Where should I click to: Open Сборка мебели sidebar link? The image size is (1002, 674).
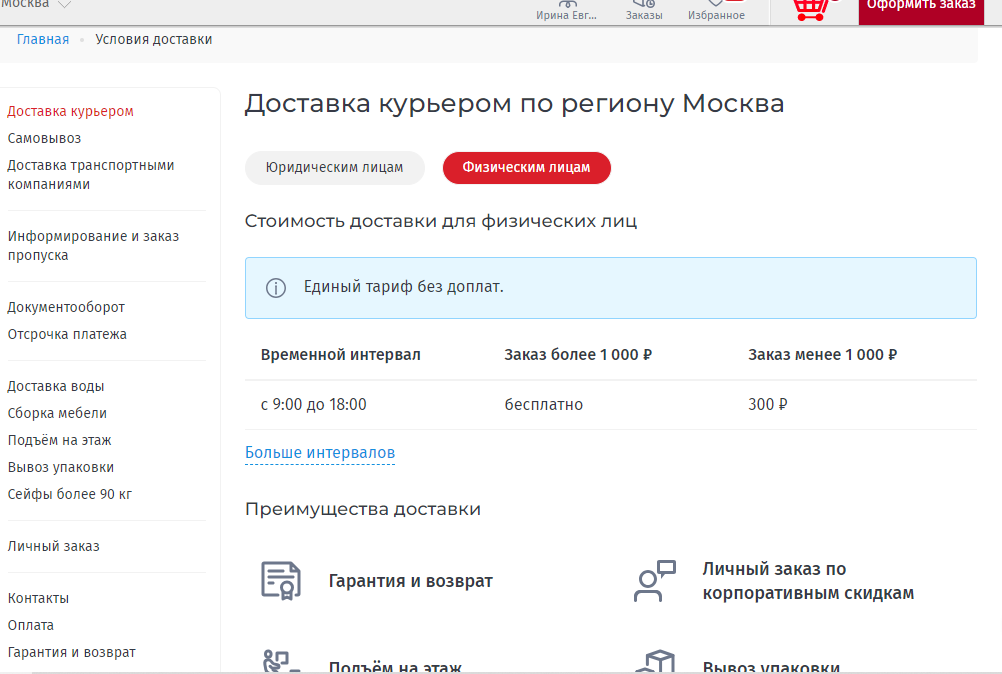click(x=57, y=413)
